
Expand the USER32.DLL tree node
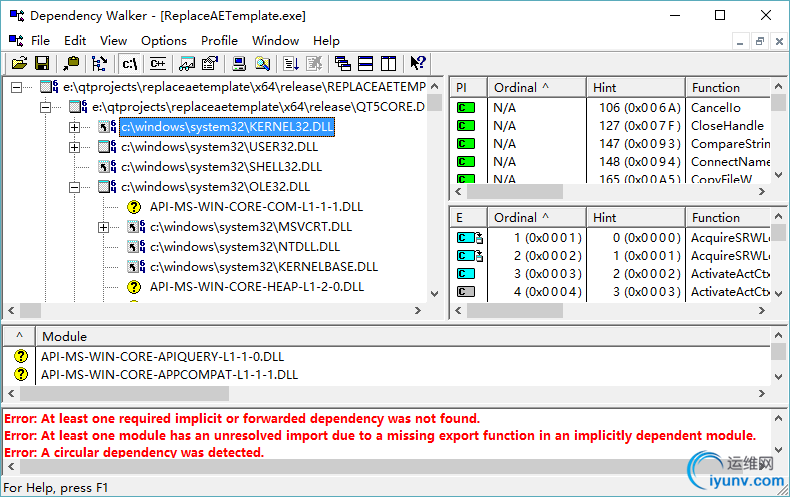(74, 147)
